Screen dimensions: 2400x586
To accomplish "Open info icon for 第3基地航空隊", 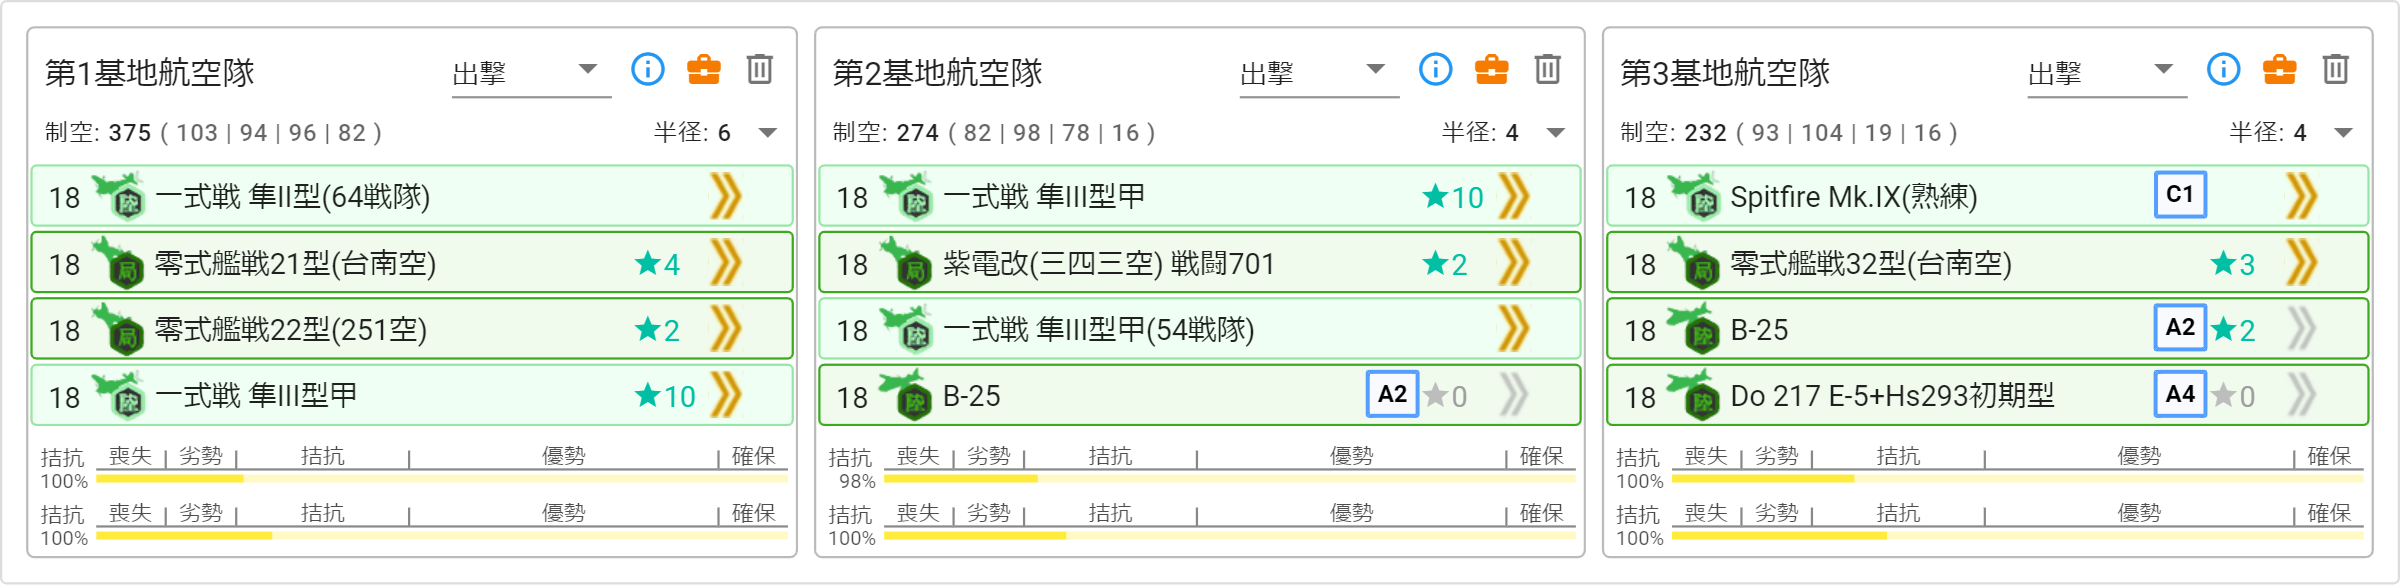I will [x=2224, y=69].
